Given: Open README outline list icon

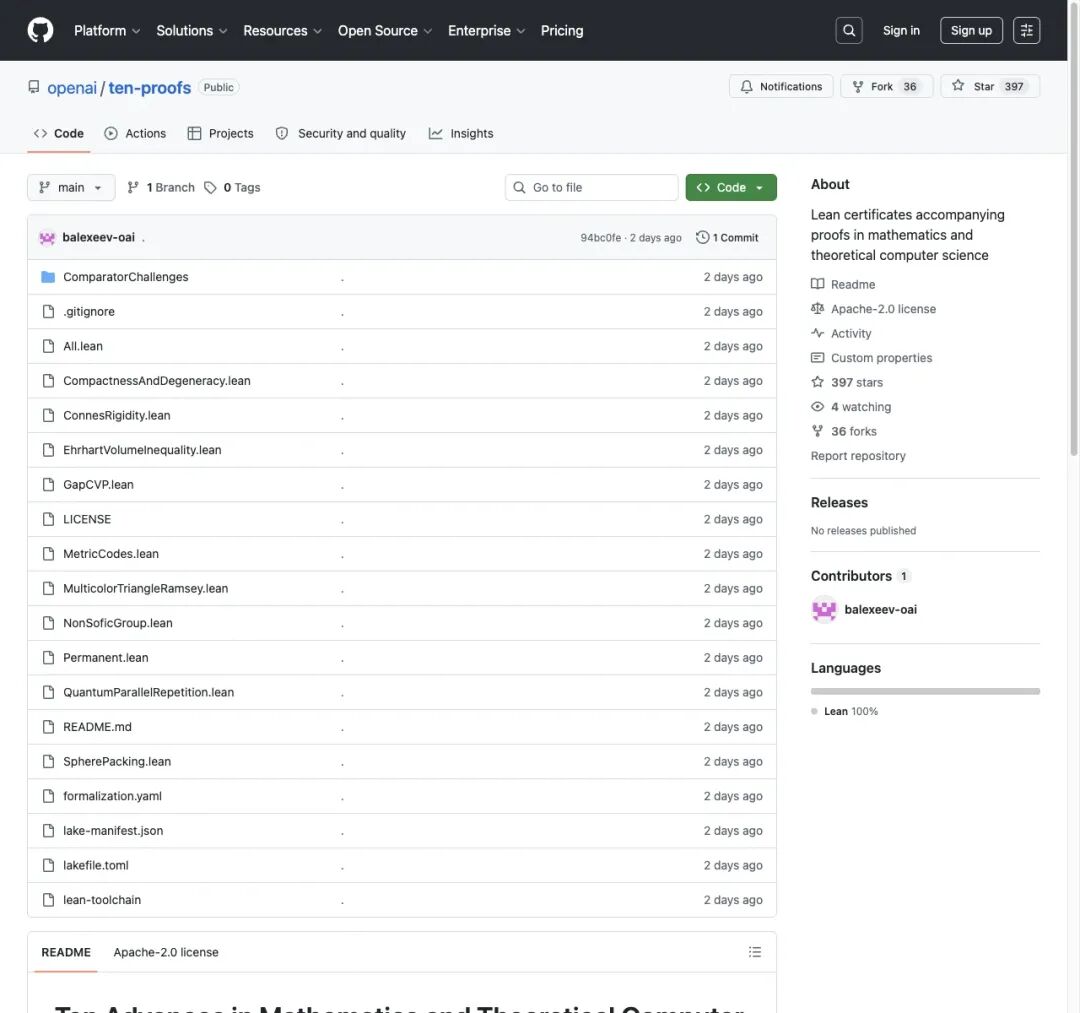Looking at the screenshot, I should [x=755, y=952].
